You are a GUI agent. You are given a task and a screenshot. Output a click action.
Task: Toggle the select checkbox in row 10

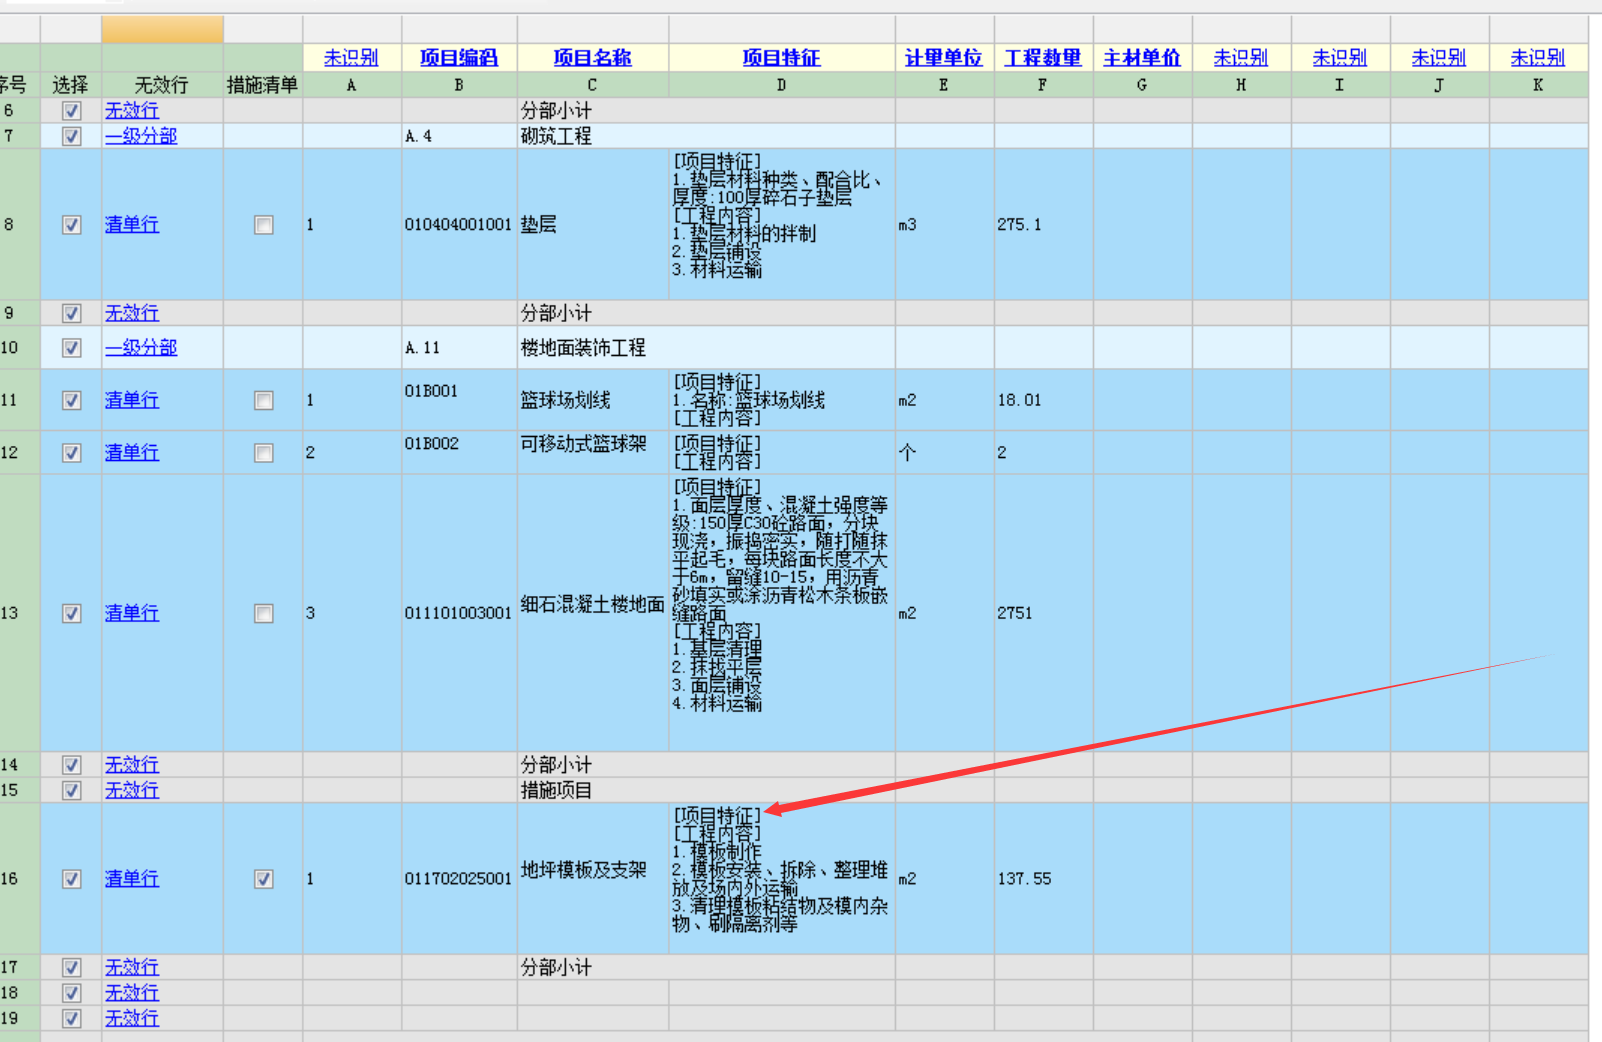click(x=71, y=348)
